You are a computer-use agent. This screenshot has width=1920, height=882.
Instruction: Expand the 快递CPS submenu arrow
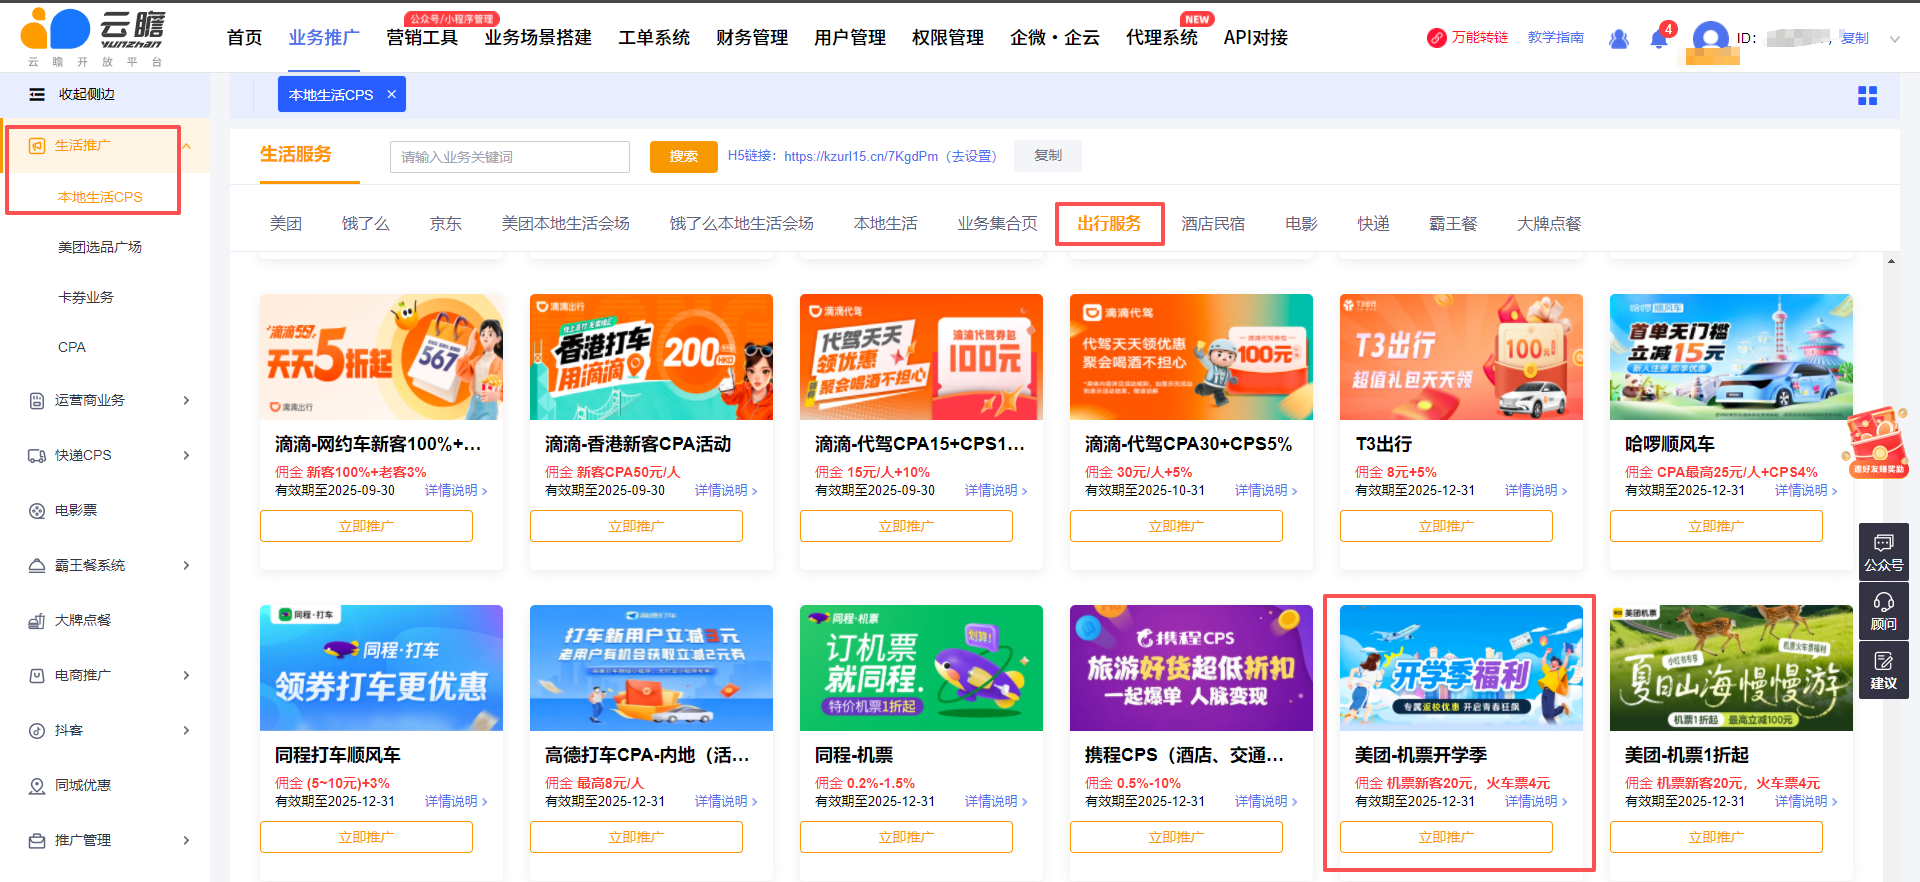coord(186,455)
